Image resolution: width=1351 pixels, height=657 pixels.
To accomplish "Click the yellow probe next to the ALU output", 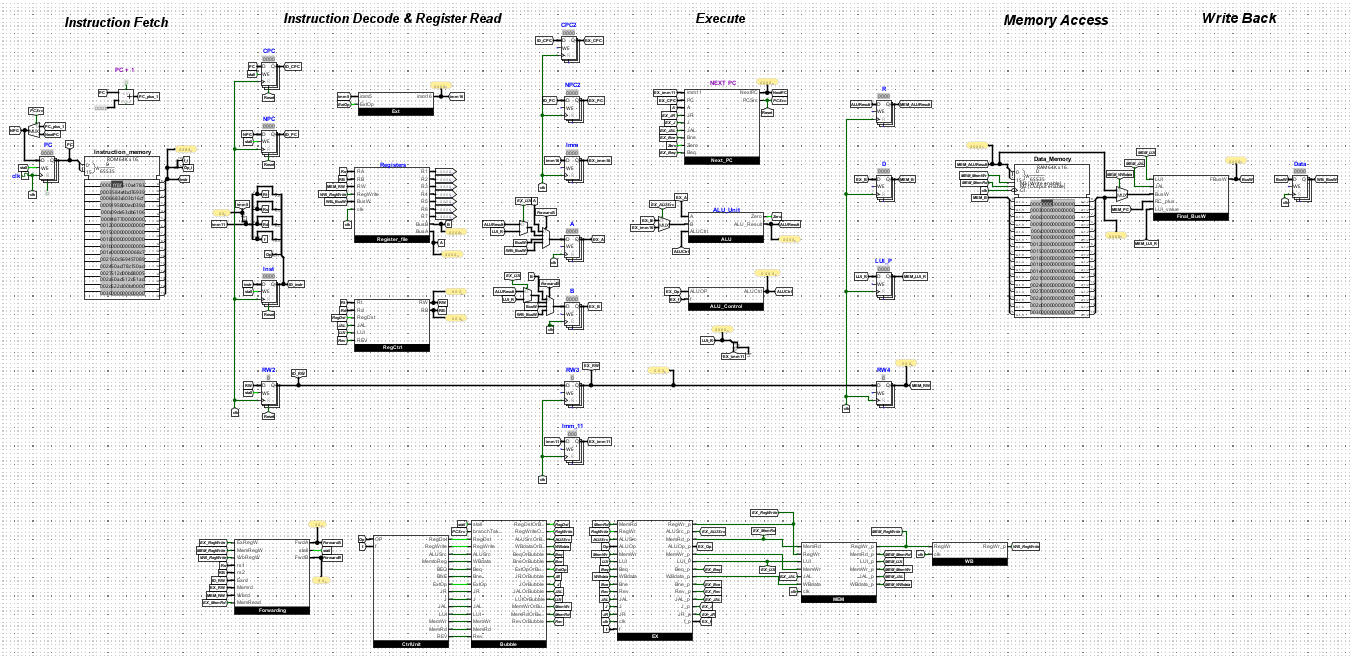I will click(x=788, y=239).
